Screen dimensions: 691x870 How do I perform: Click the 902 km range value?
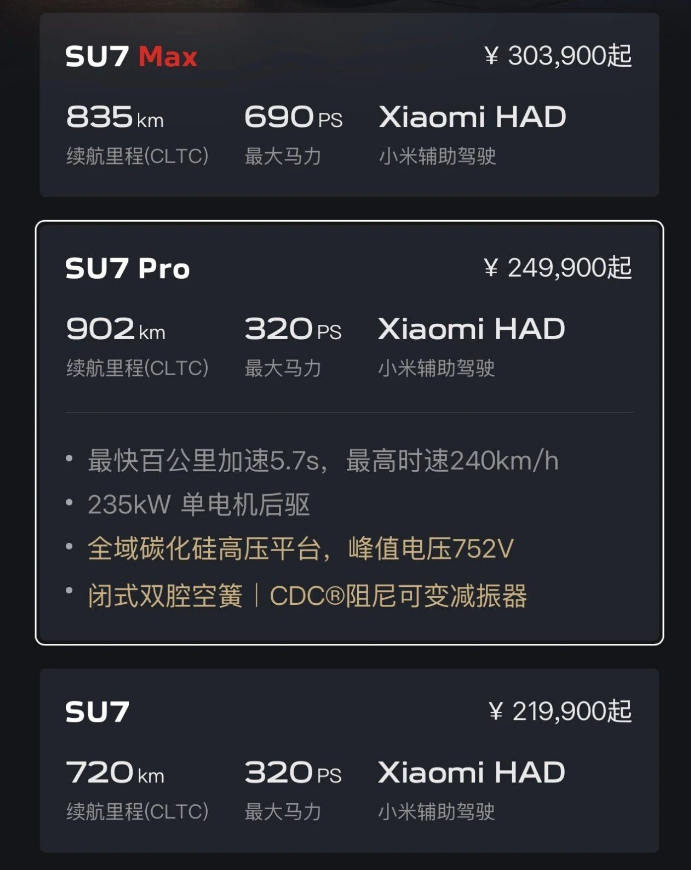pos(115,329)
